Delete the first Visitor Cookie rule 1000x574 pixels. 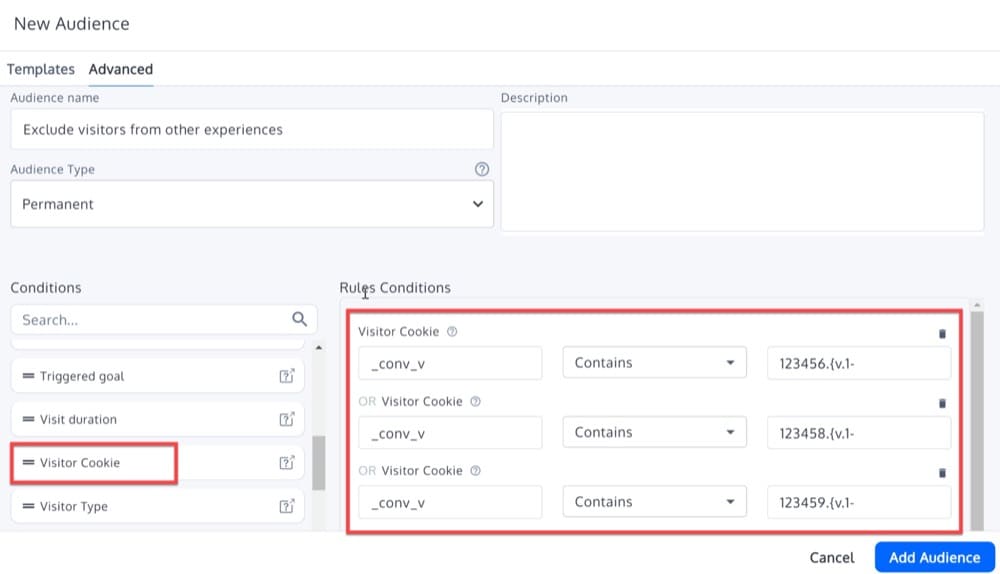[x=941, y=334]
